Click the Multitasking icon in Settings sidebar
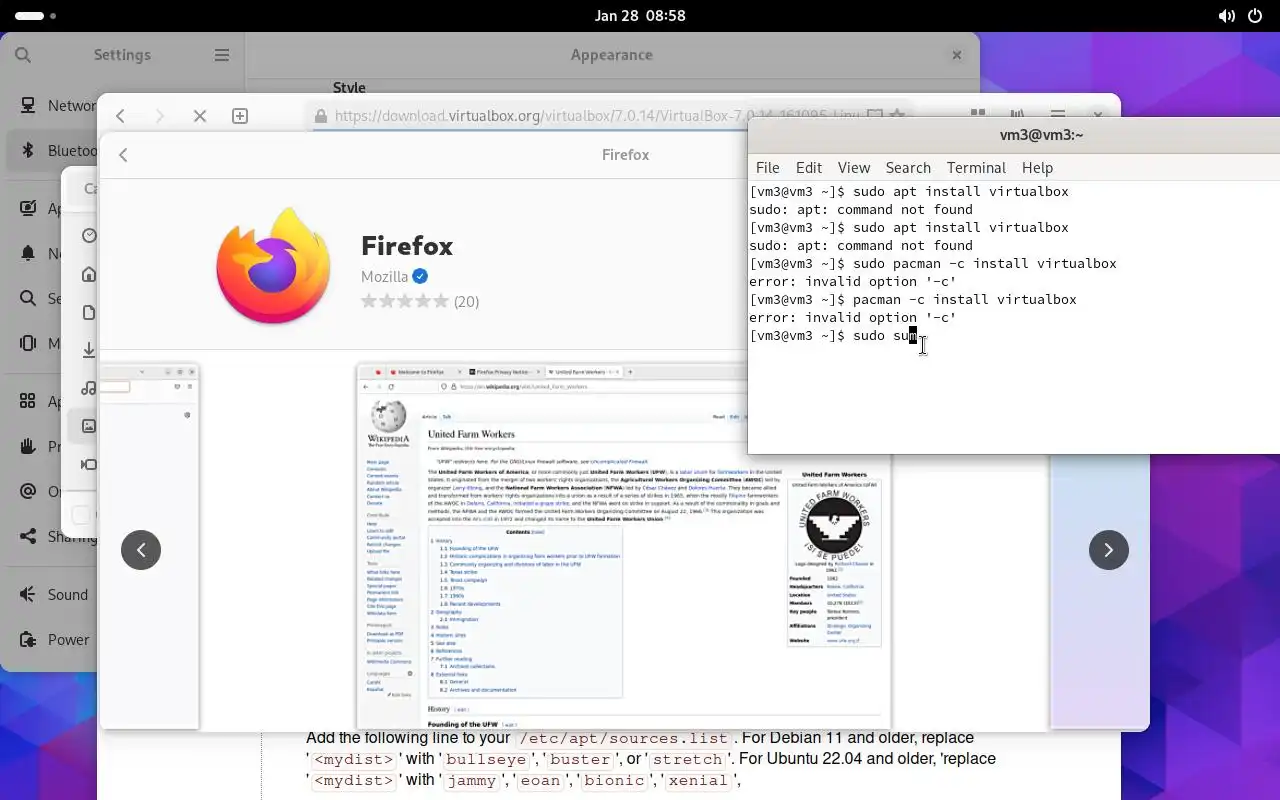 [28, 343]
